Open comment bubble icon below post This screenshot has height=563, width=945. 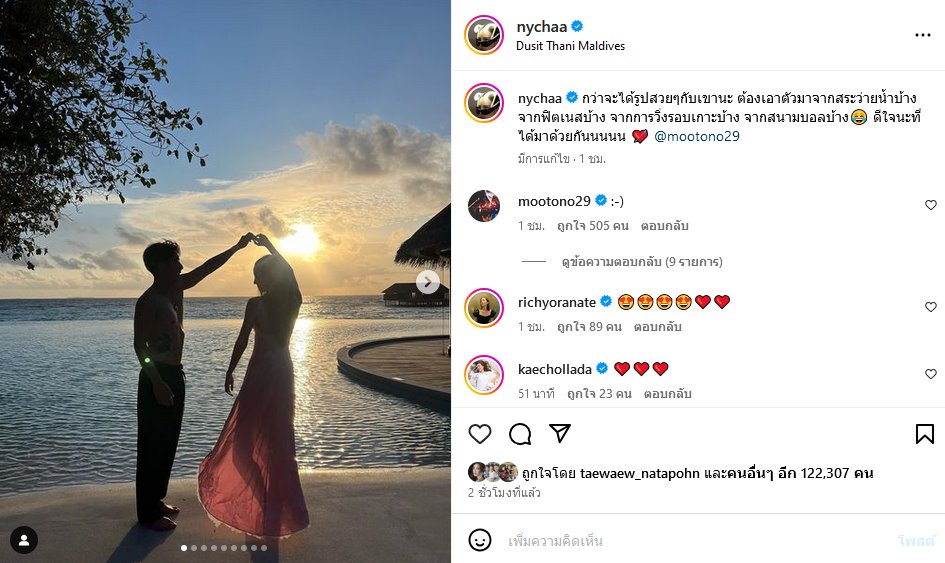click(x=520, y=434)
